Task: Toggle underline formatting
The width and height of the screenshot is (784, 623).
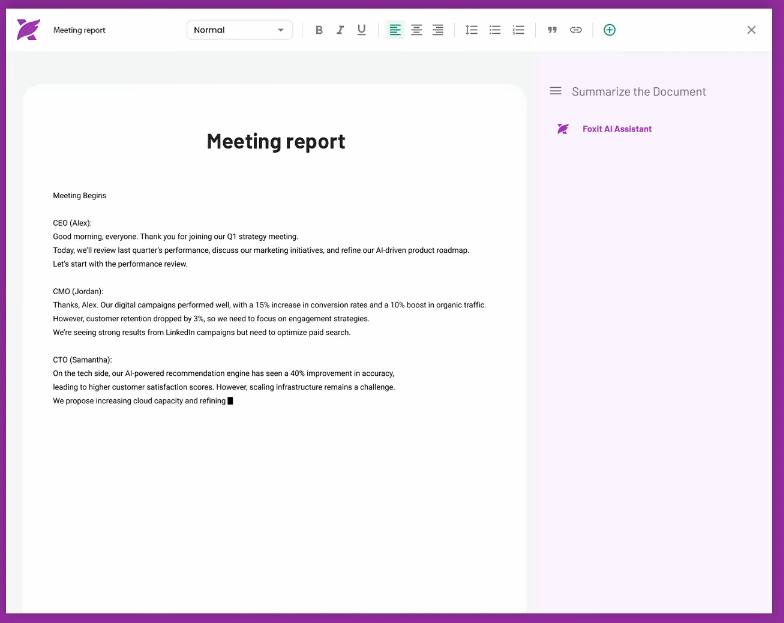Action: pyautogui.click(x=361, y=30)
